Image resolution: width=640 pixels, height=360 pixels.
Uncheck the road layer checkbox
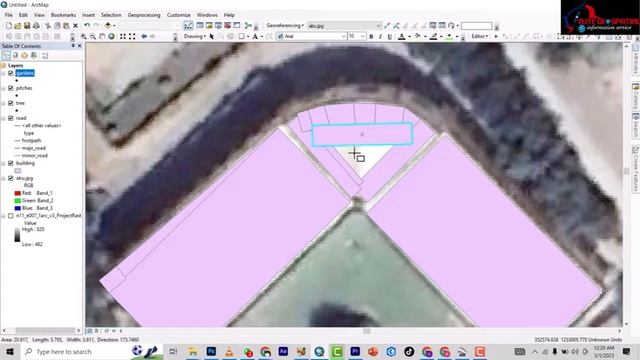(11, 118)
